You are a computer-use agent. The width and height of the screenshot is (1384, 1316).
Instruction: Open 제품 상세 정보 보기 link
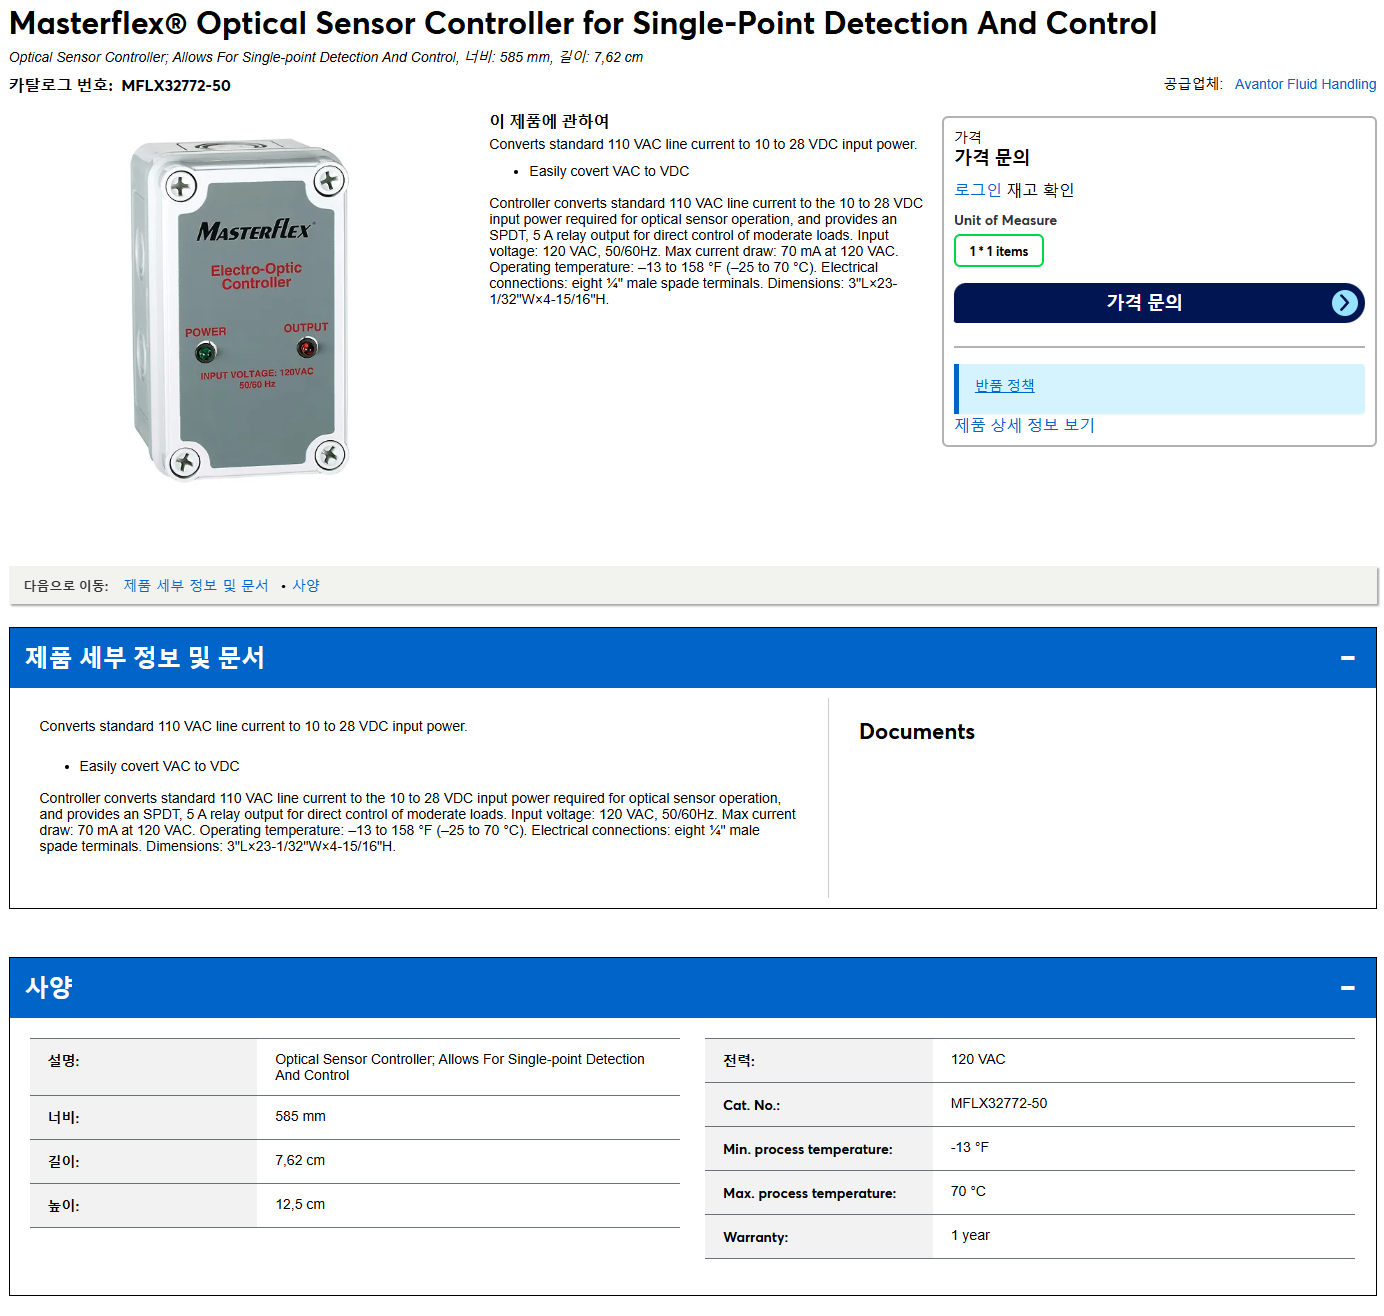(x=1024, y=425)
